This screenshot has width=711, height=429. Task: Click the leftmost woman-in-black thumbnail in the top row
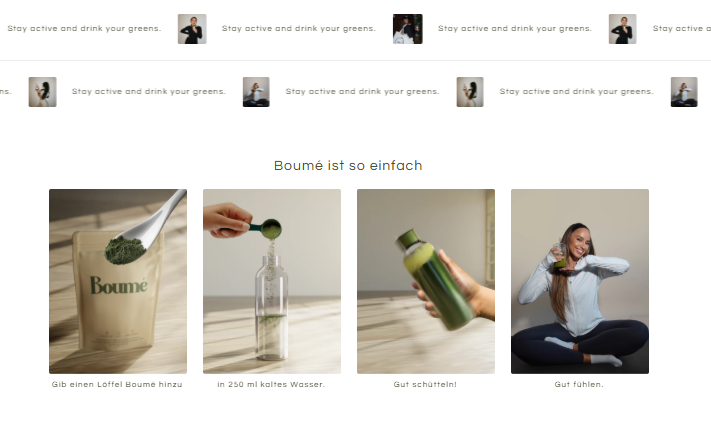tap(192, 29)
